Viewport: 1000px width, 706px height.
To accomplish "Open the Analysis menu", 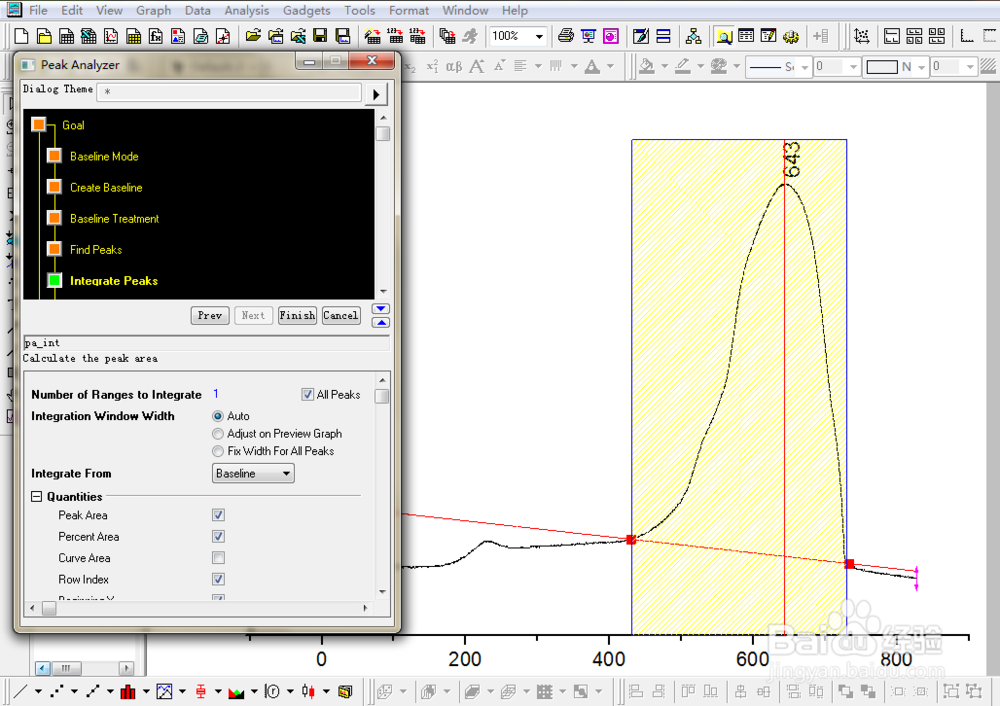I will click(x=247, y=10).
